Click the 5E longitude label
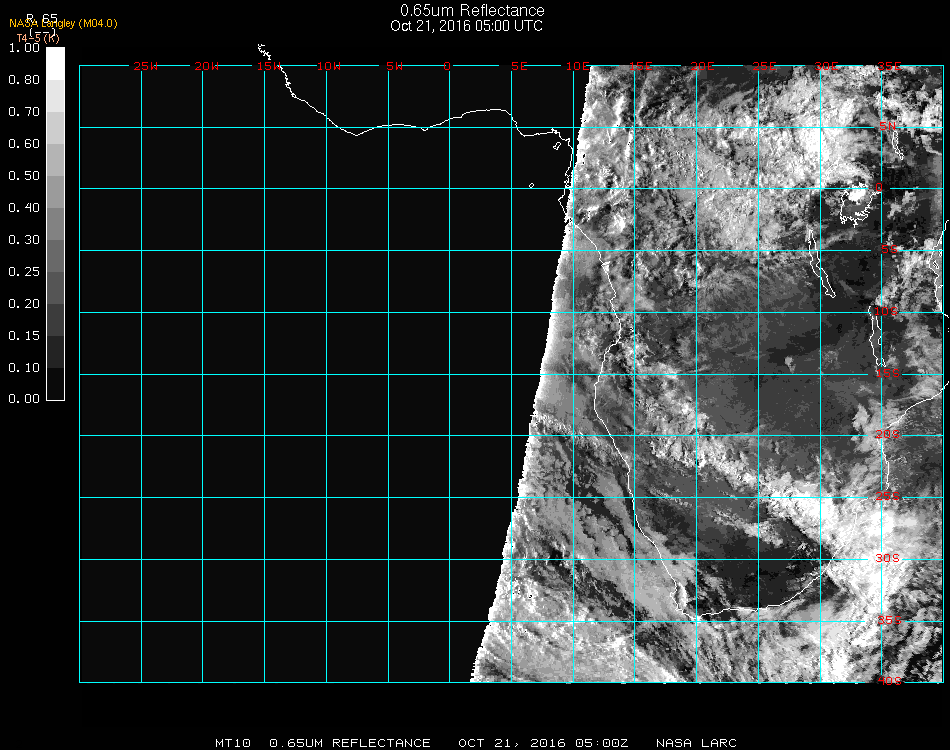The width and height of the screenshot is (950, 750). pos(519,66)
